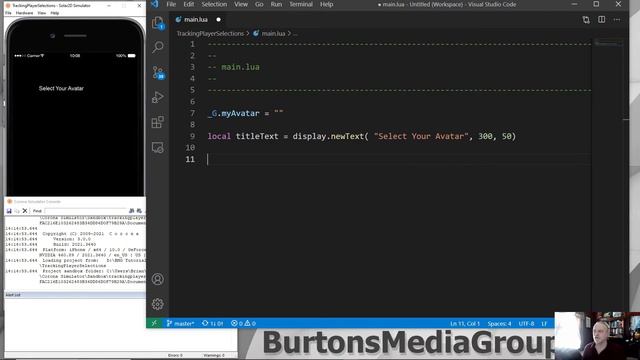
Task: Place cursor on empty line 11
Action: tap(399, 159)
